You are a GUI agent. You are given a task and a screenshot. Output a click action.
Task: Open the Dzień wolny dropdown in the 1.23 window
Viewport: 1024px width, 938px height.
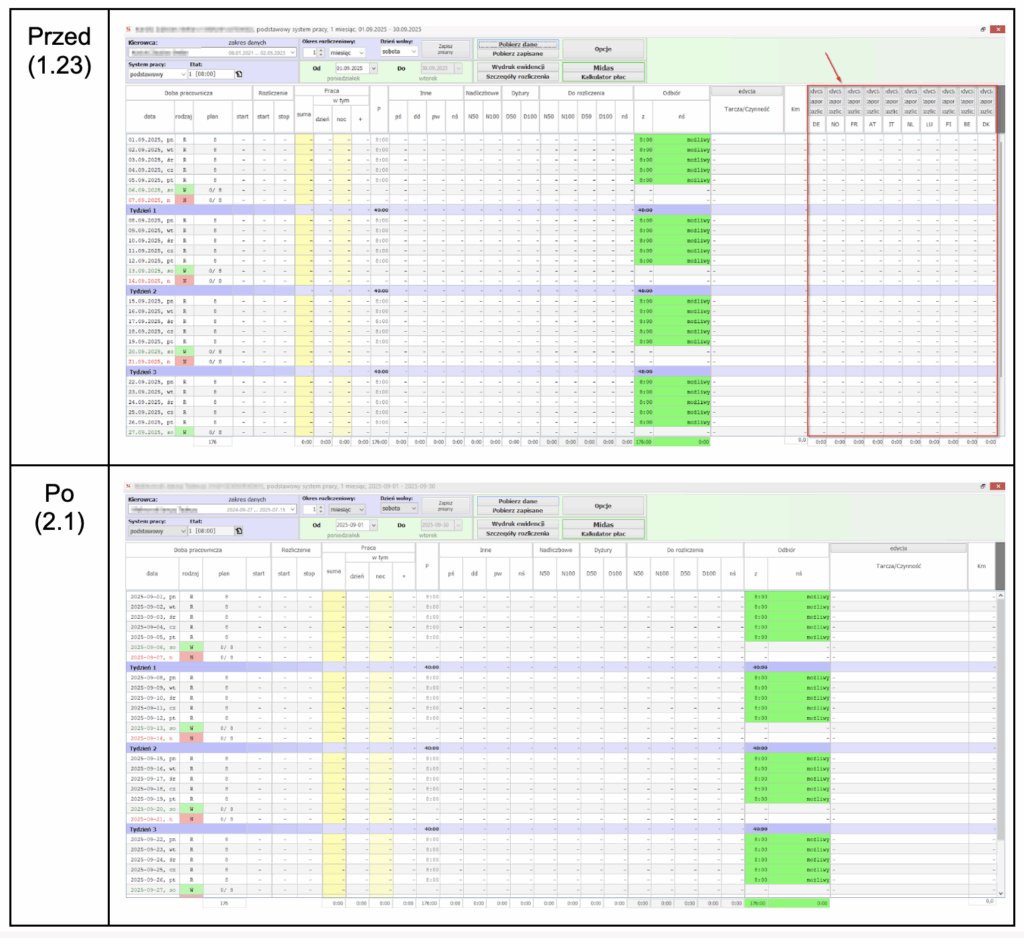413,51
